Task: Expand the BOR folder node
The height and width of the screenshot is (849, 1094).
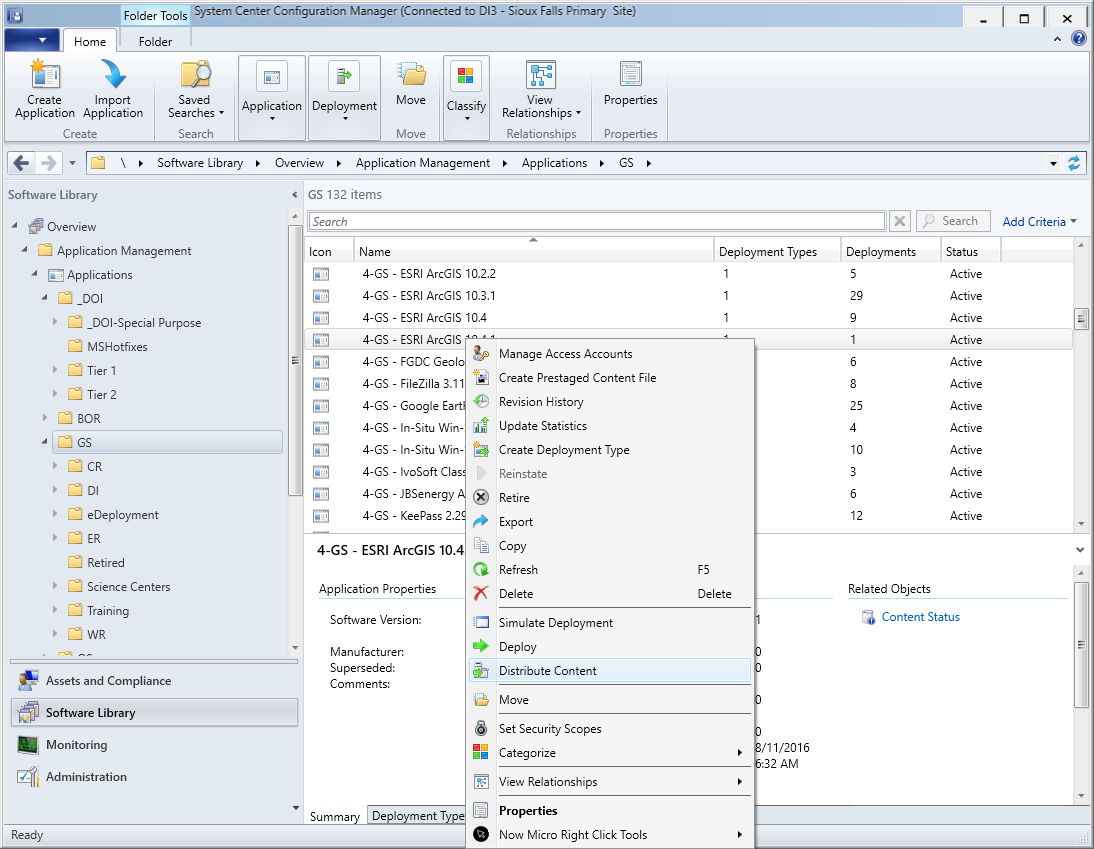Action: click(x=45, y=418)
